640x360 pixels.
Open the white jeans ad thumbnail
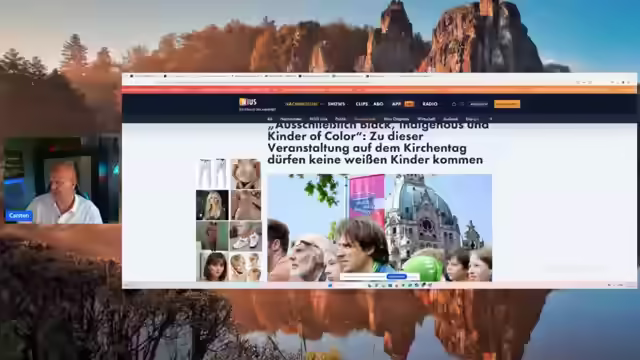tap(213, 173)
